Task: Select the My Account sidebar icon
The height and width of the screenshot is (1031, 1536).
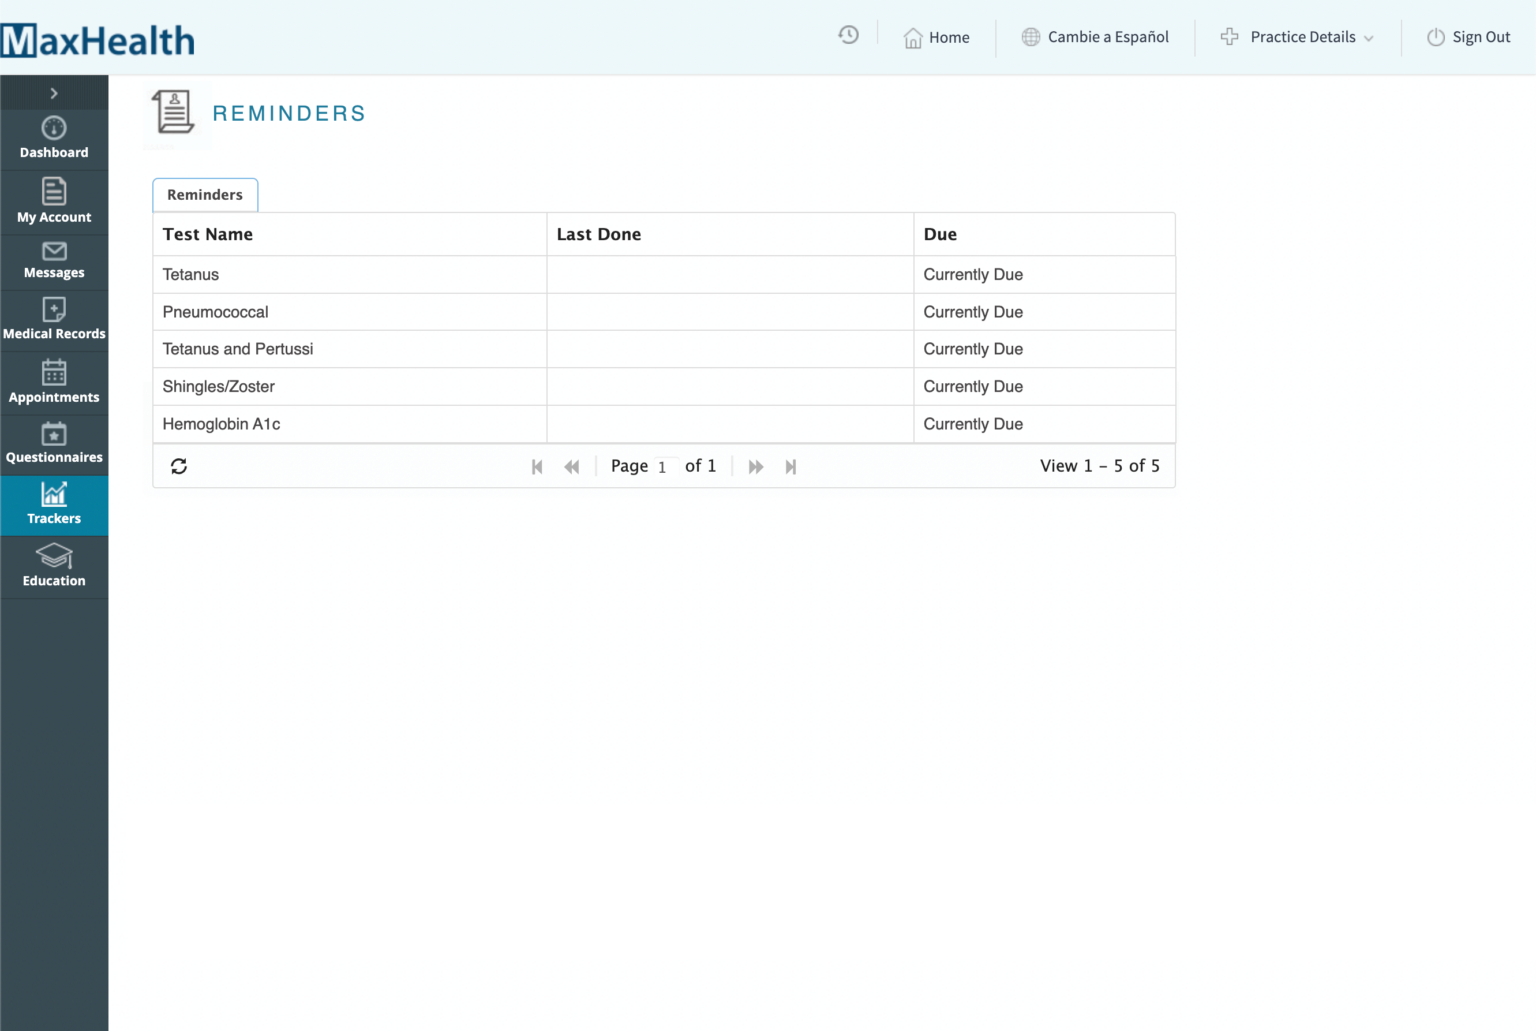Action: click(54, 200)
